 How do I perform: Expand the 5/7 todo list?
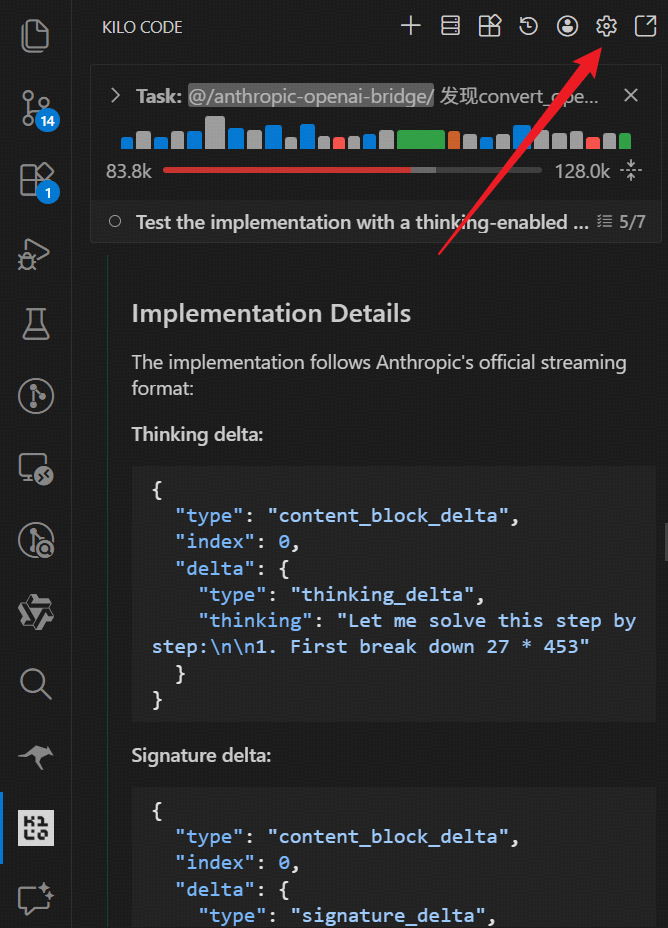tap(620, 222)
